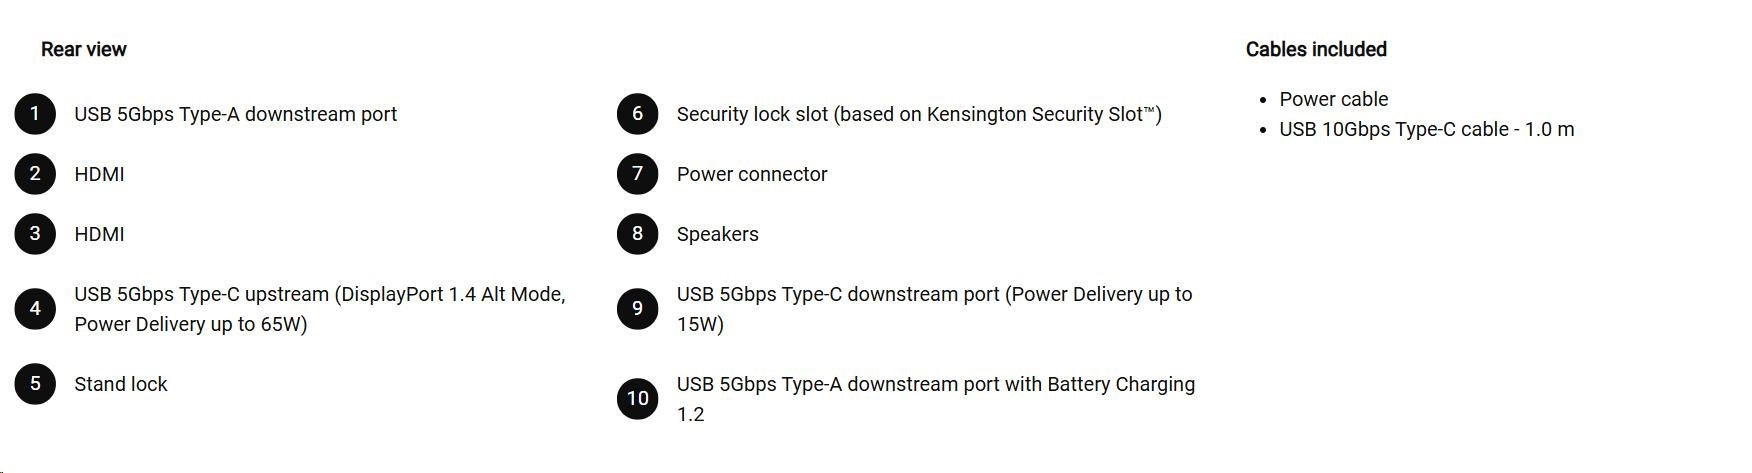Select the number 4 circle icon

[x=35, y=309]
